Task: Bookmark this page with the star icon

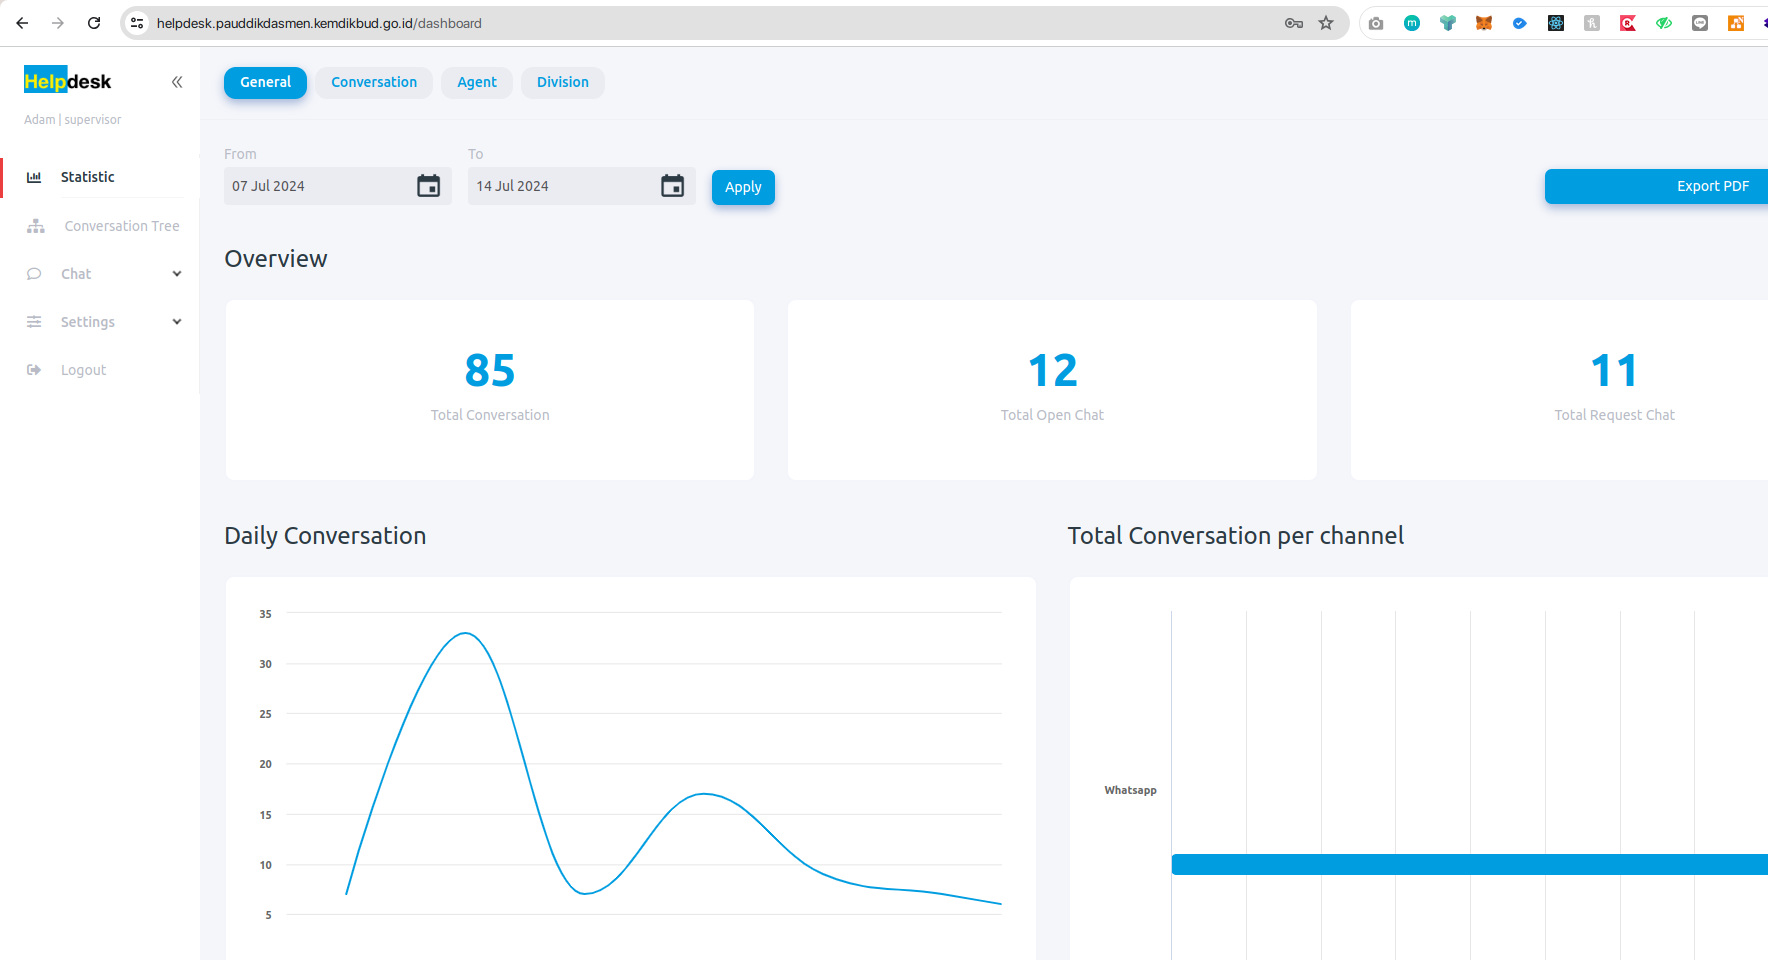Action: 1326,23
